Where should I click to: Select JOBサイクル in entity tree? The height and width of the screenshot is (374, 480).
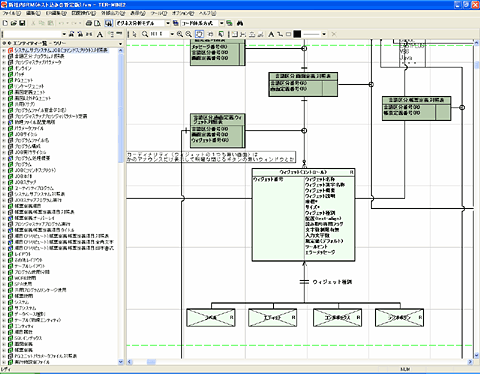point(26,134)
